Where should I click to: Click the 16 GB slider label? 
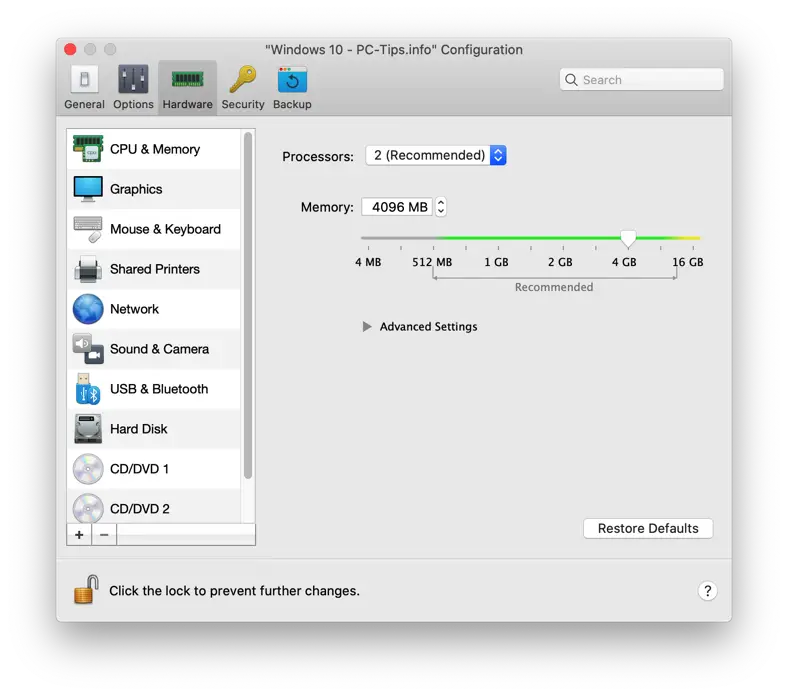[x=687, y=262]
